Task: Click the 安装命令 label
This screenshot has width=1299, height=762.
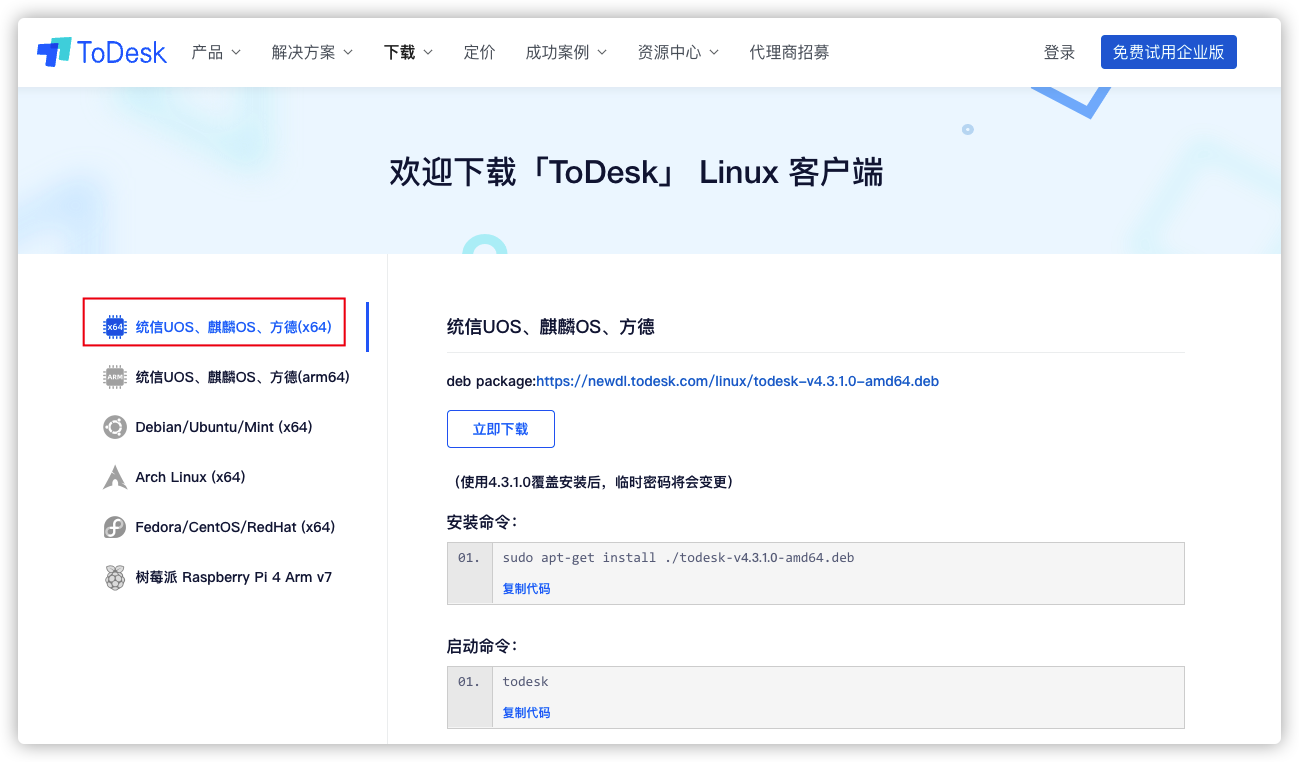Action: (x=482, y=522)
